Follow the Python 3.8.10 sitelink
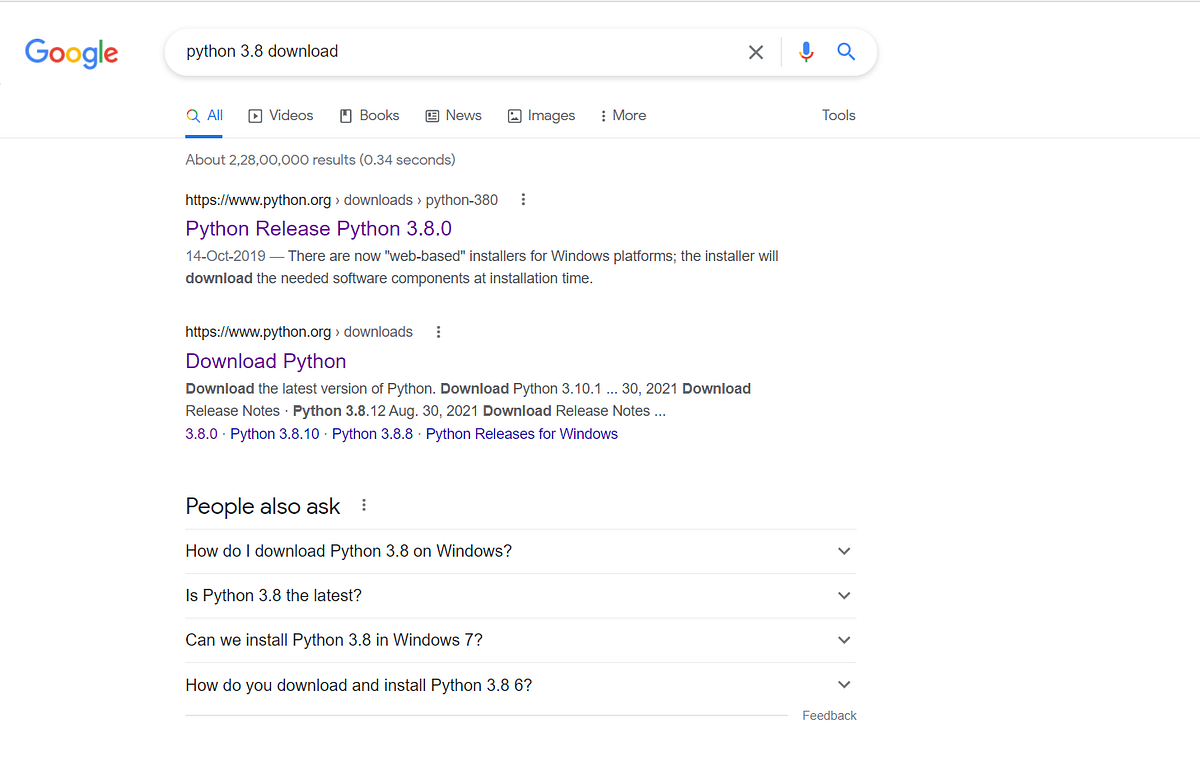 275,434
